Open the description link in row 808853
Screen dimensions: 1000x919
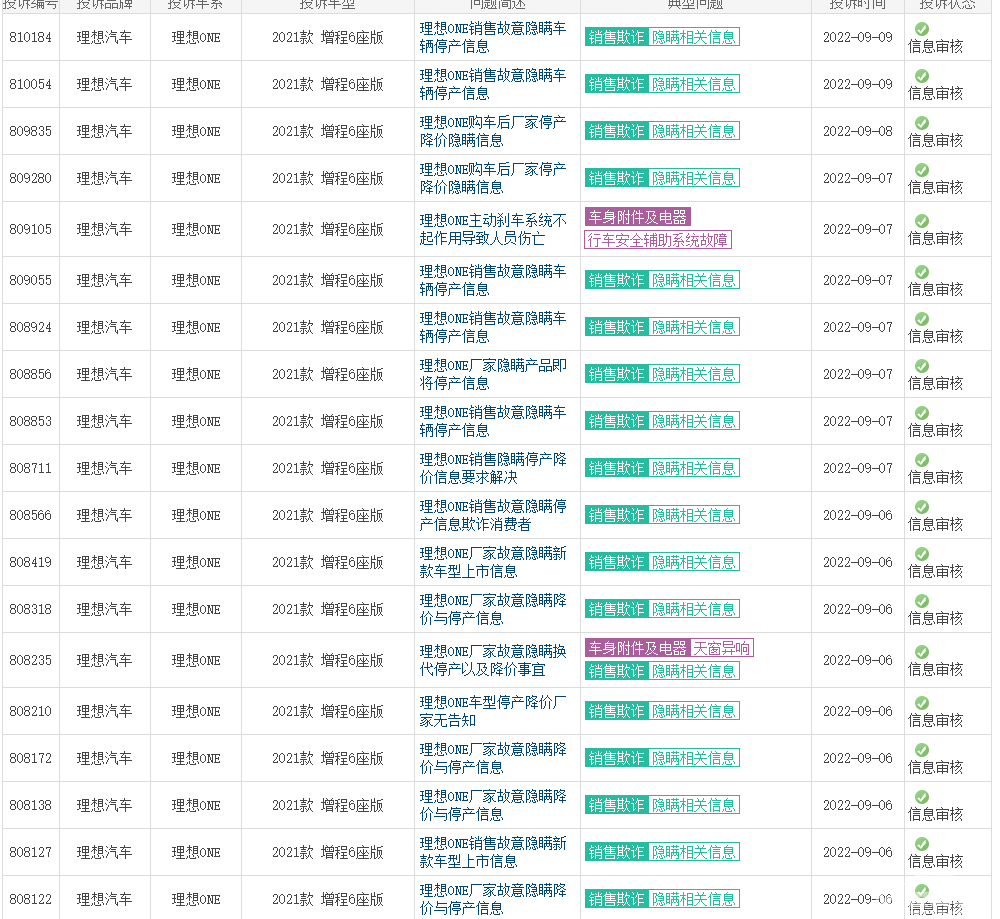coord(493,422)
